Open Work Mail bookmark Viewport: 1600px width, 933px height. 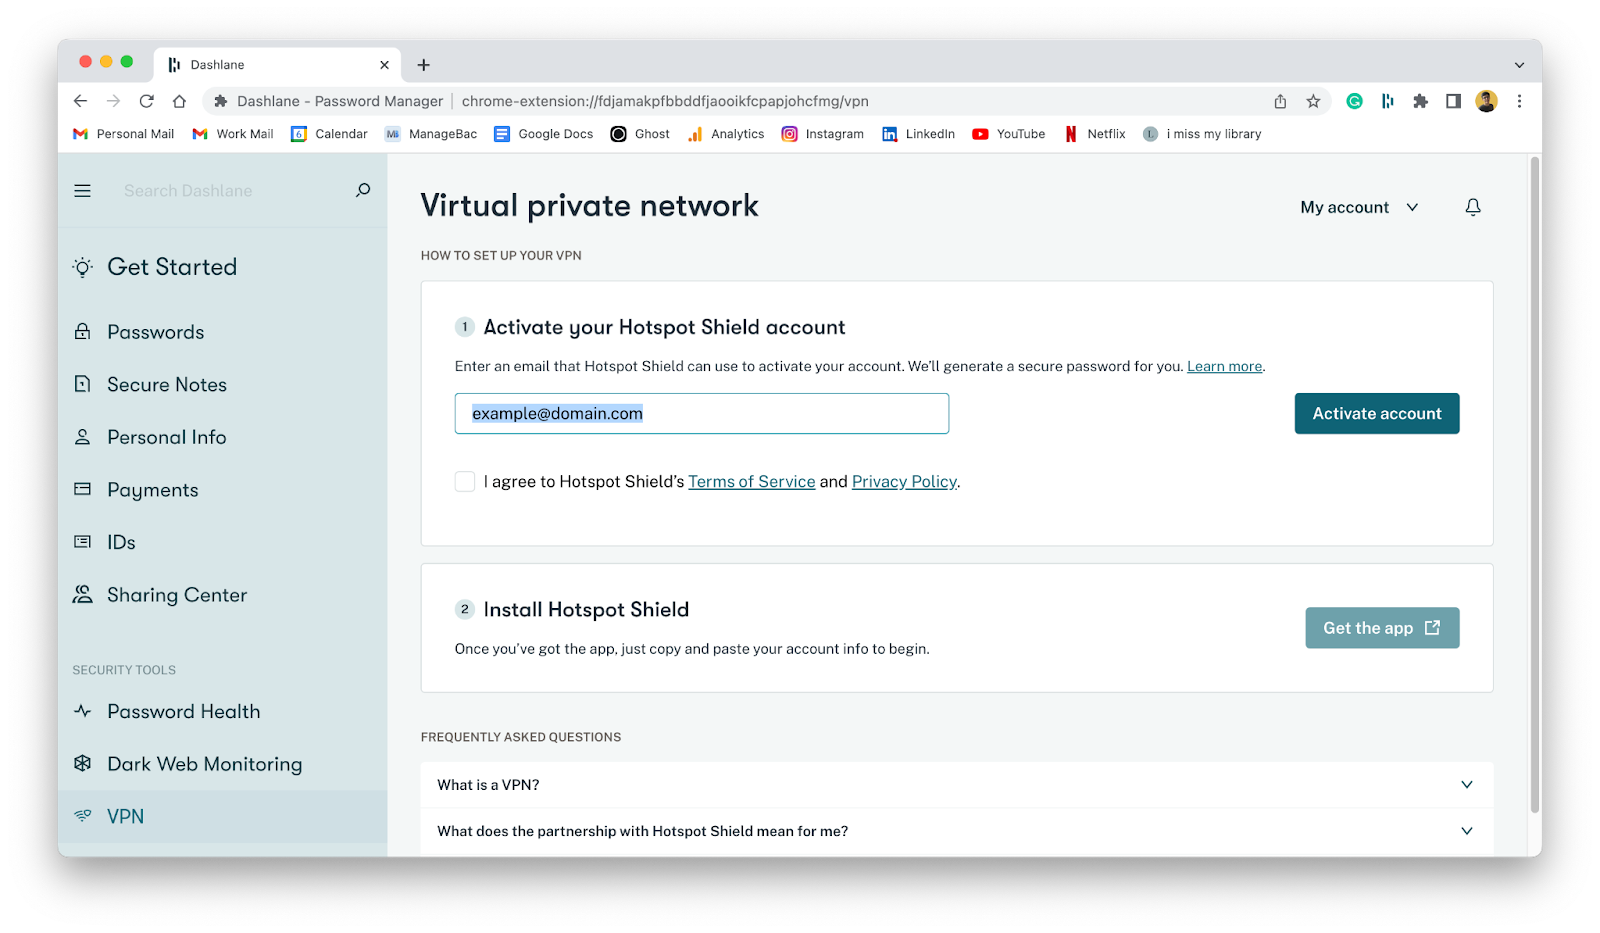(233, 134)
